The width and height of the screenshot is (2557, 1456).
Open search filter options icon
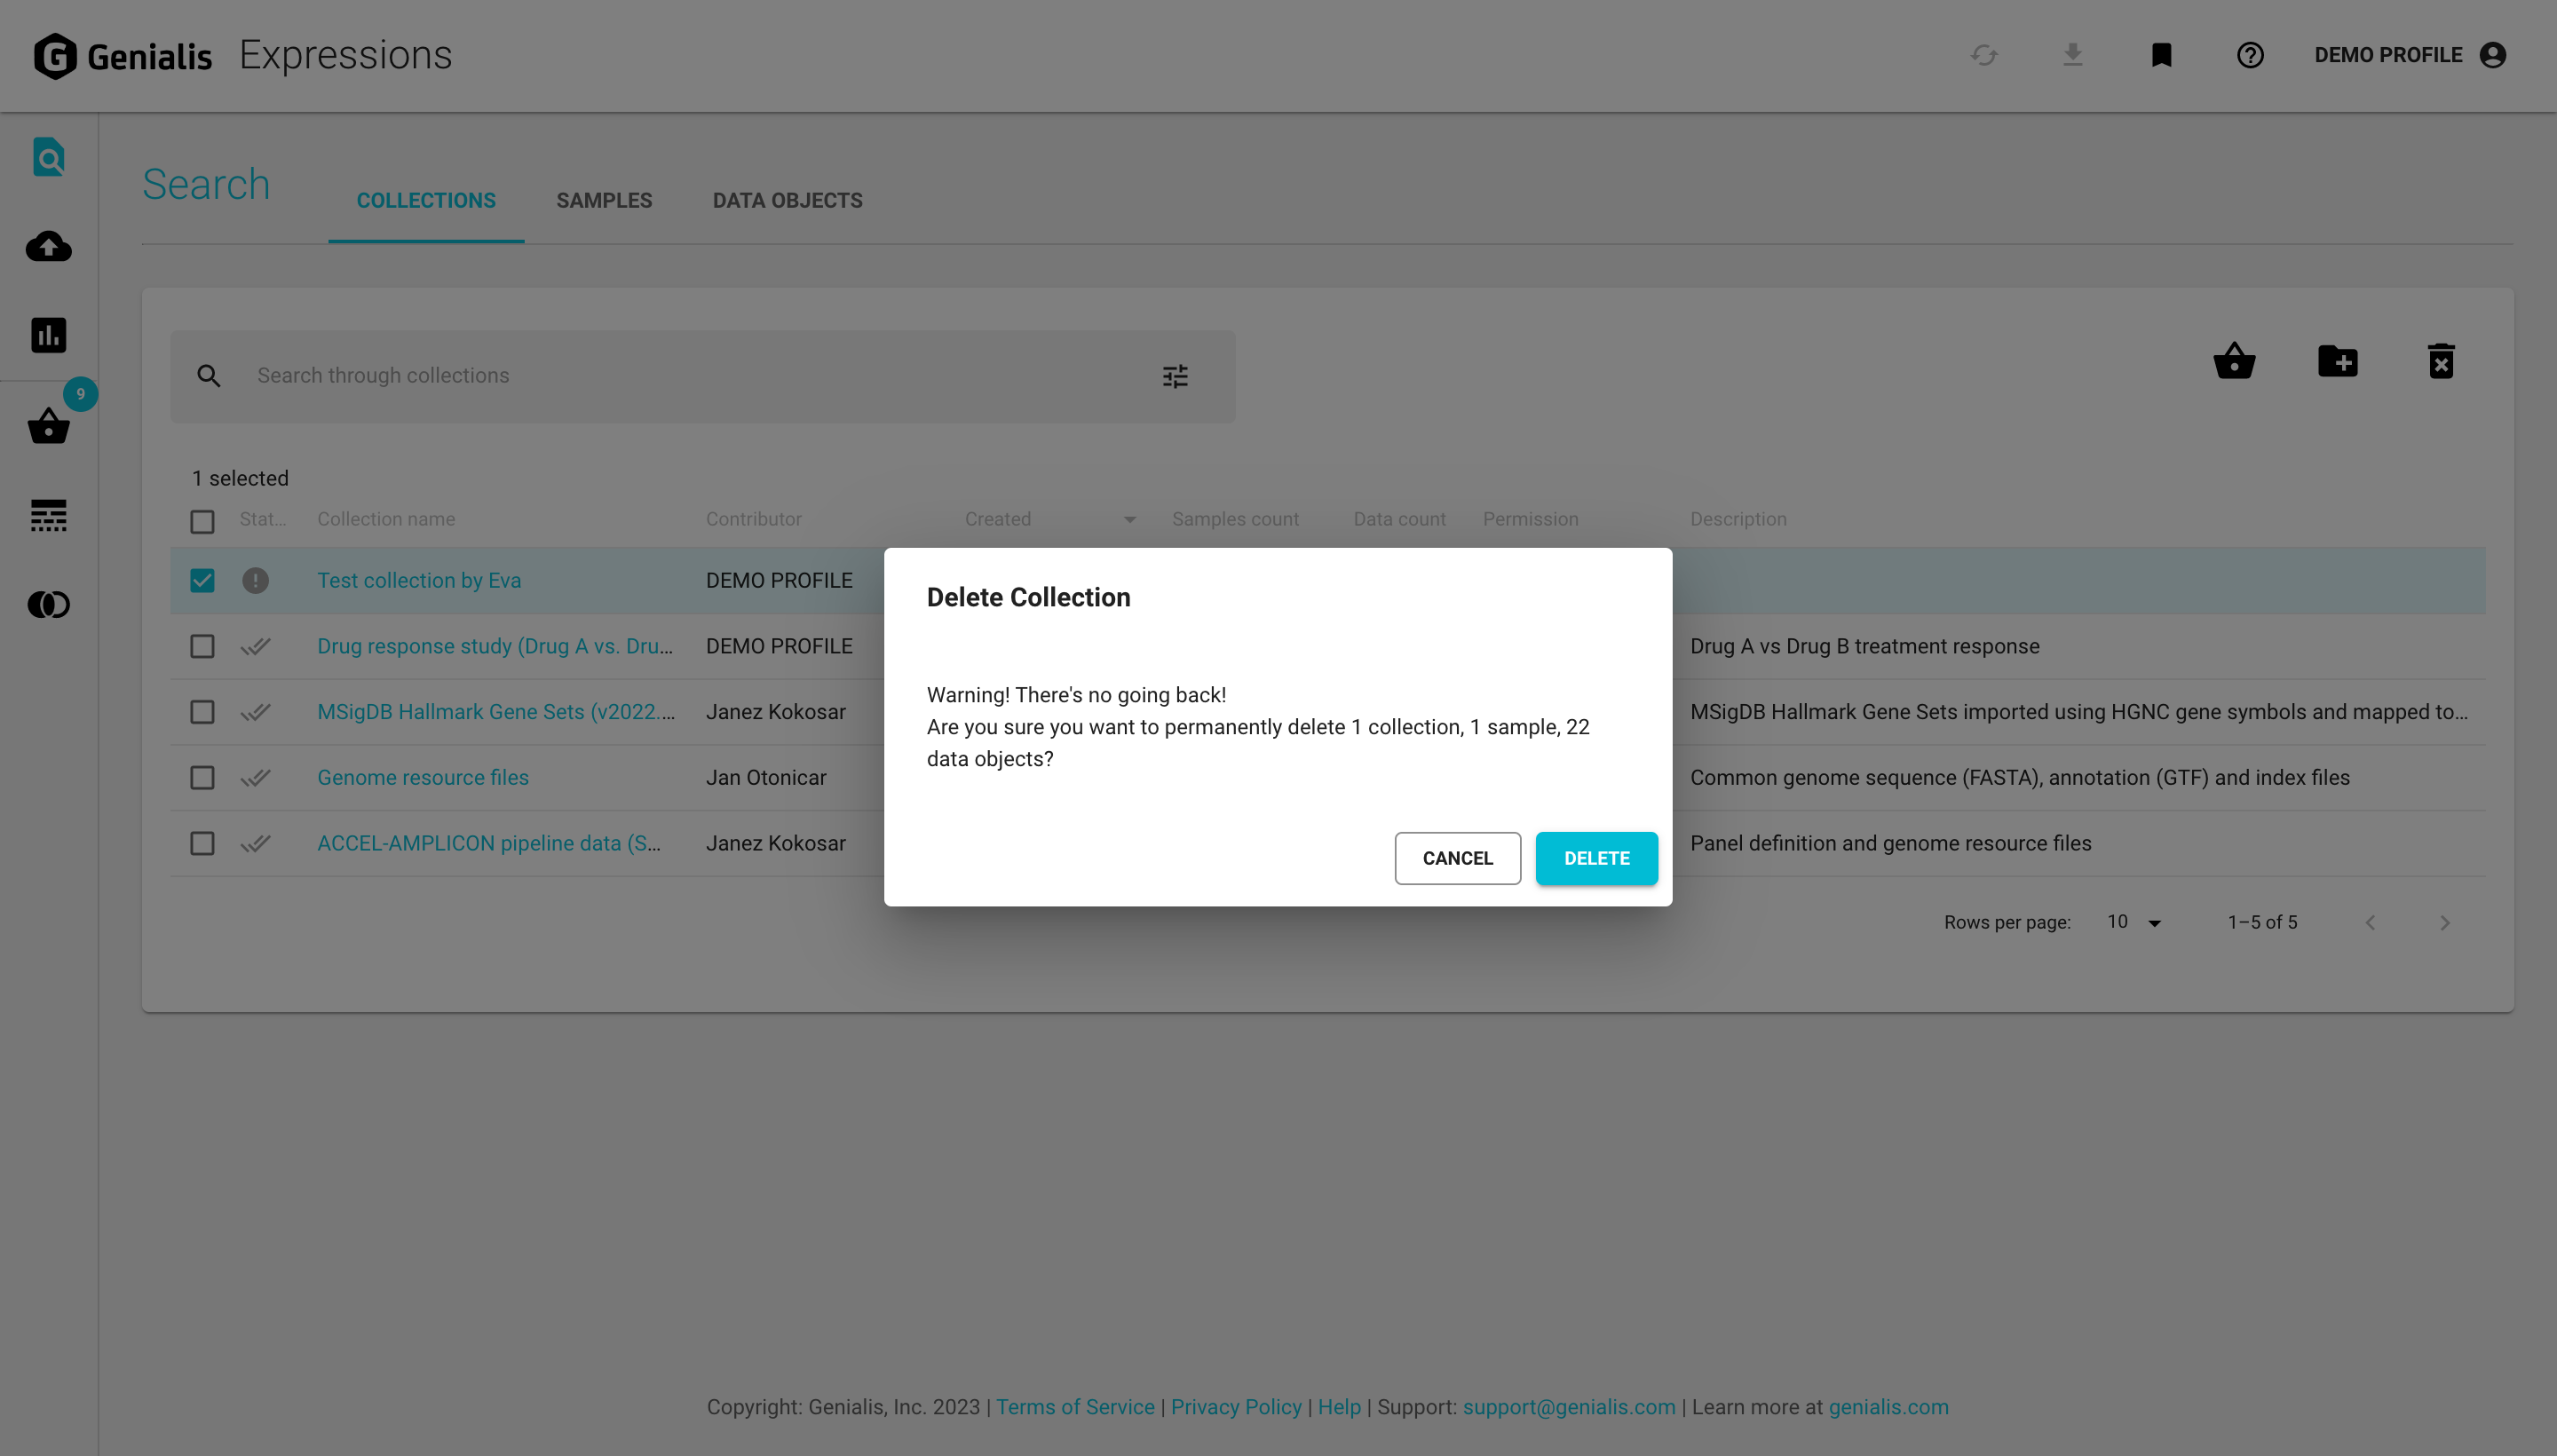tap(1174, 376)
